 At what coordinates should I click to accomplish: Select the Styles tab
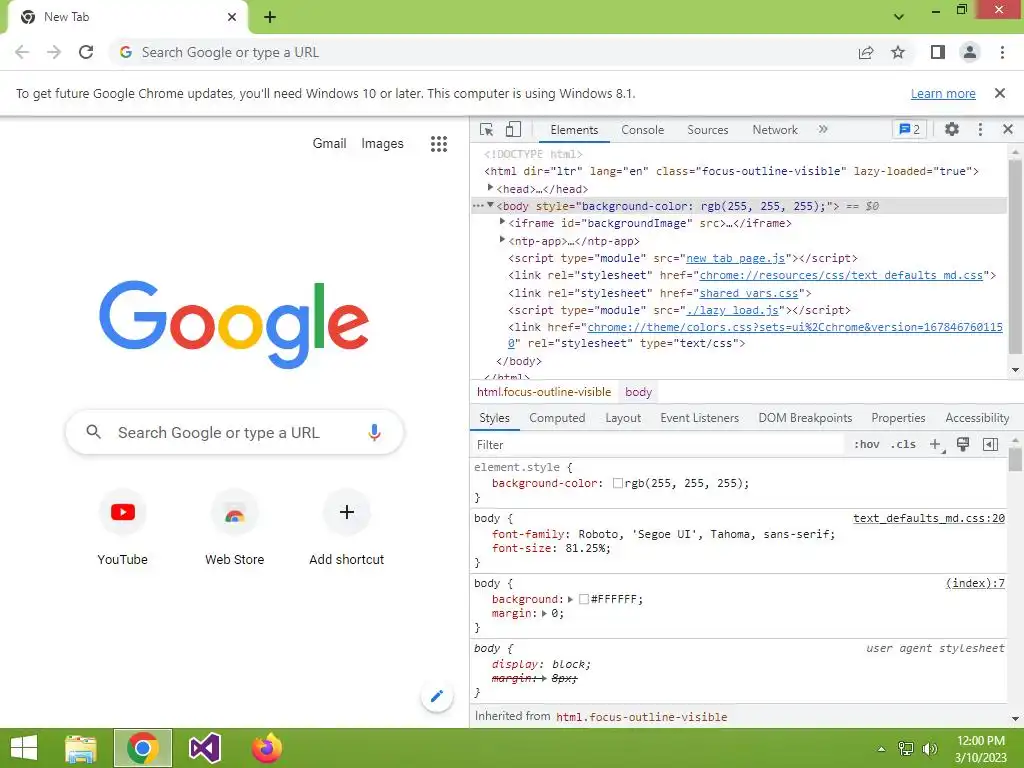pos(494,418)
